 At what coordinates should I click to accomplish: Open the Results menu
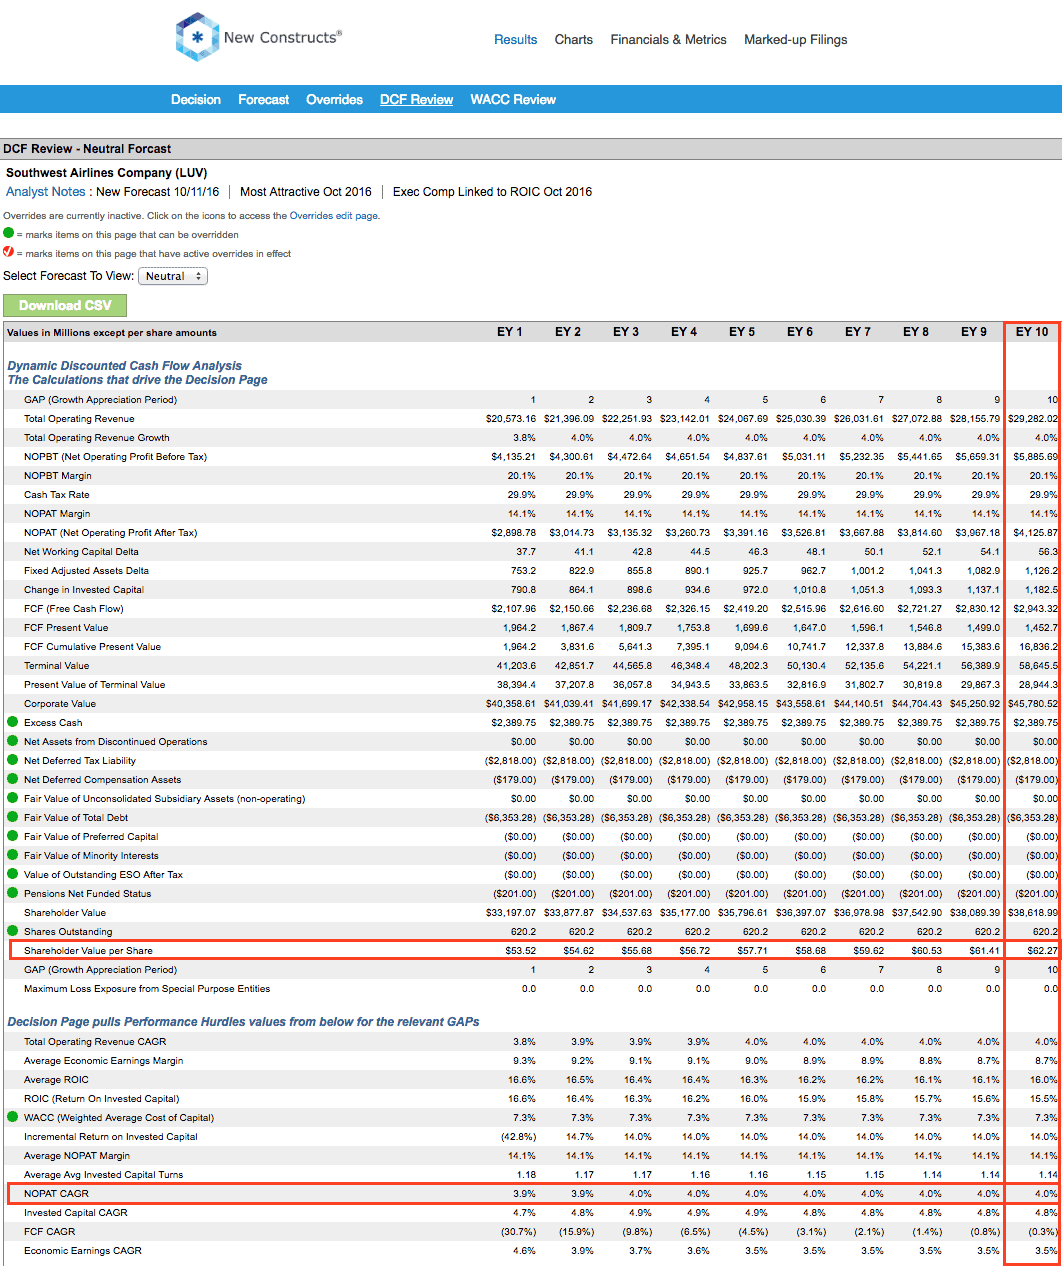click(516, 40)
